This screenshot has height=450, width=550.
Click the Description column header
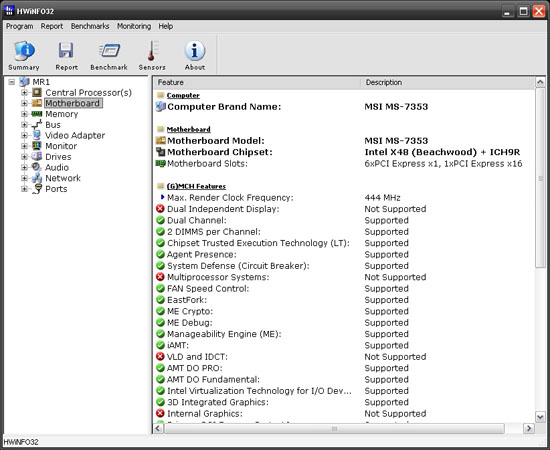[448, 82]
